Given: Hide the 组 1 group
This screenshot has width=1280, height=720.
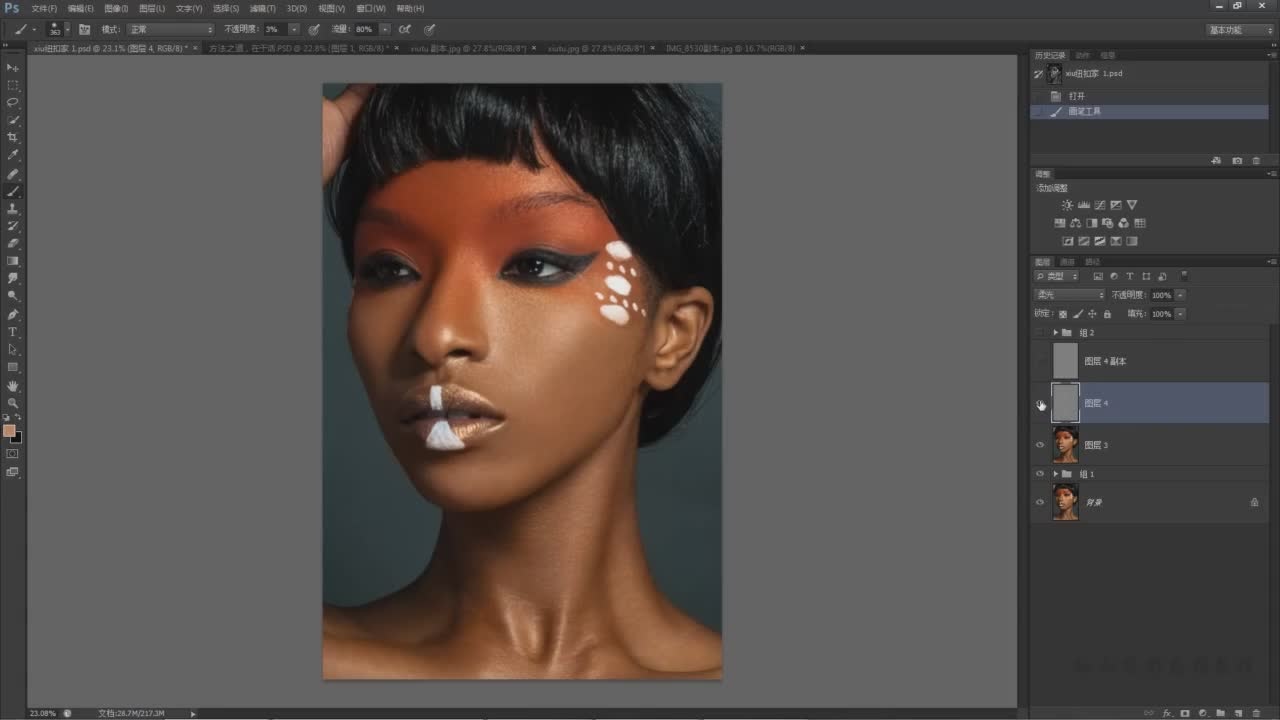Looking at the screenshot, I should [x=1040, y=473].
